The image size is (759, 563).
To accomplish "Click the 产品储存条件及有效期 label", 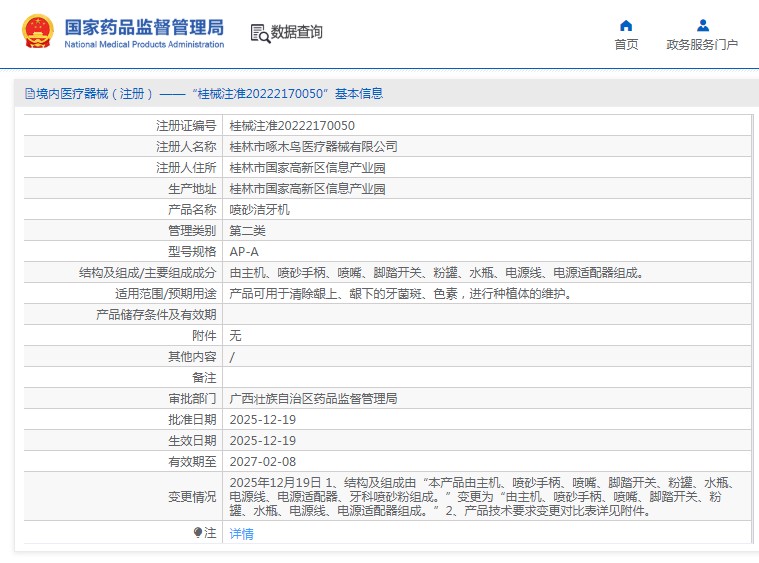I will (156, 315).
